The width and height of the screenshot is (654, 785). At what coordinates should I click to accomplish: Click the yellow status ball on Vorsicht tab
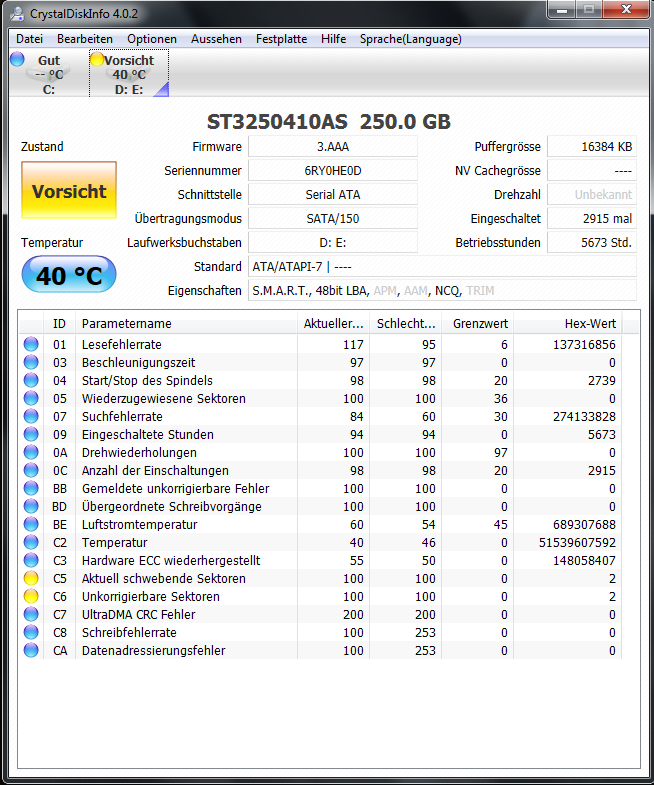click(x=97, y=59)
